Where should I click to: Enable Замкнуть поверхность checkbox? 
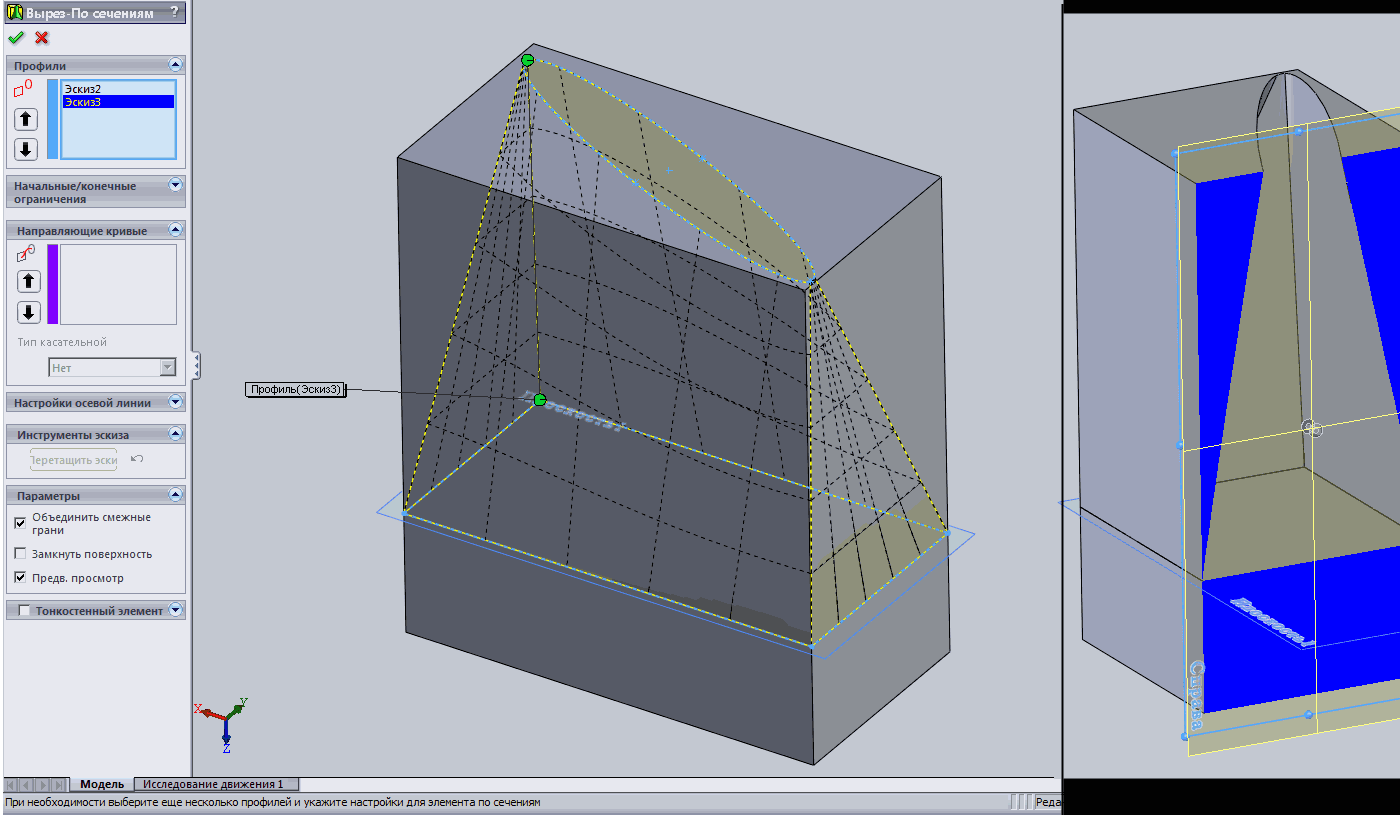(21, 554)
